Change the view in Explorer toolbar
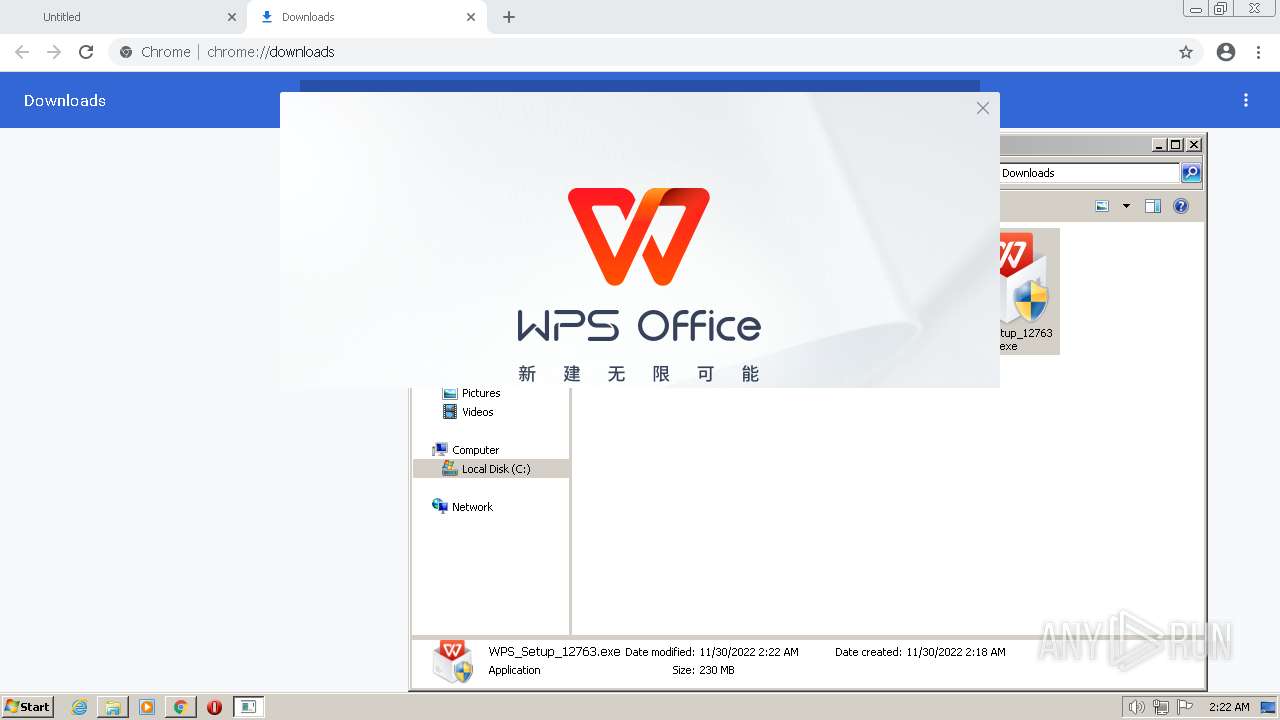The height and width of the screenshot is (720, 1280). [1102, 206]
